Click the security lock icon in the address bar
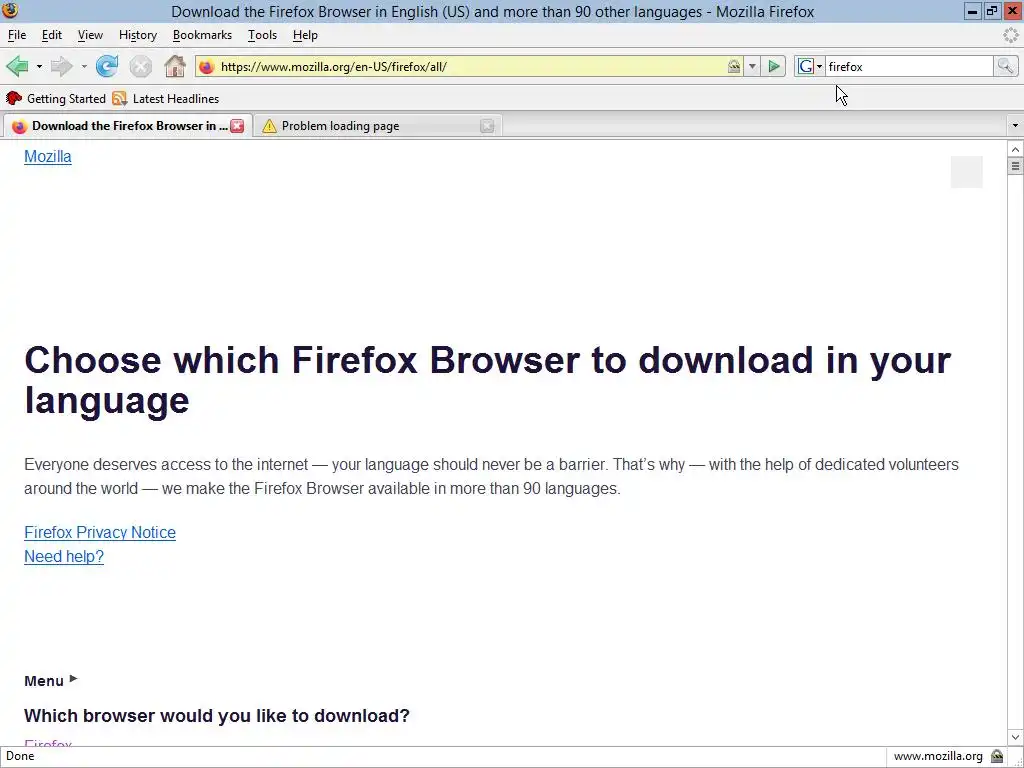 734,67
